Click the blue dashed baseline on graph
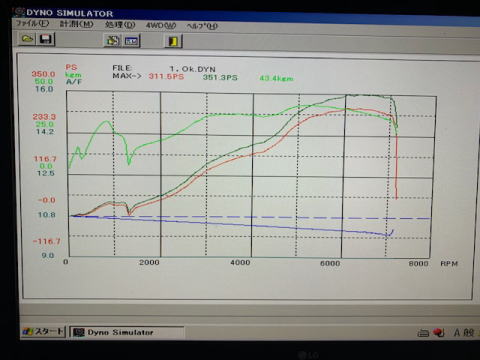The height and width of the screenshot is (360, 480). (250, 217)
